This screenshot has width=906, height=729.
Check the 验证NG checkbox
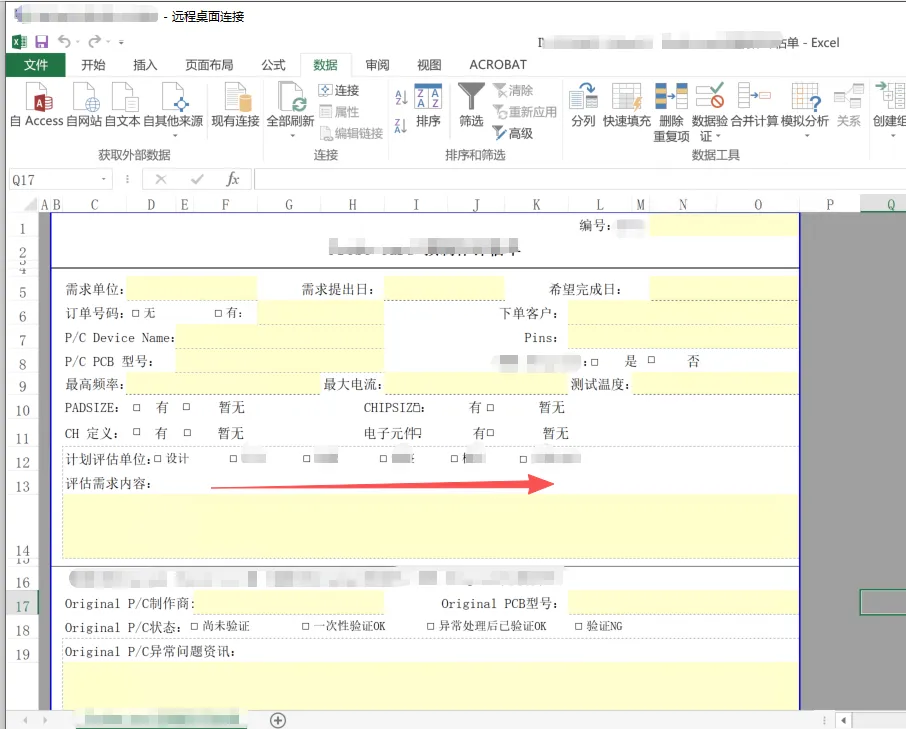click(x=578, y=626)
